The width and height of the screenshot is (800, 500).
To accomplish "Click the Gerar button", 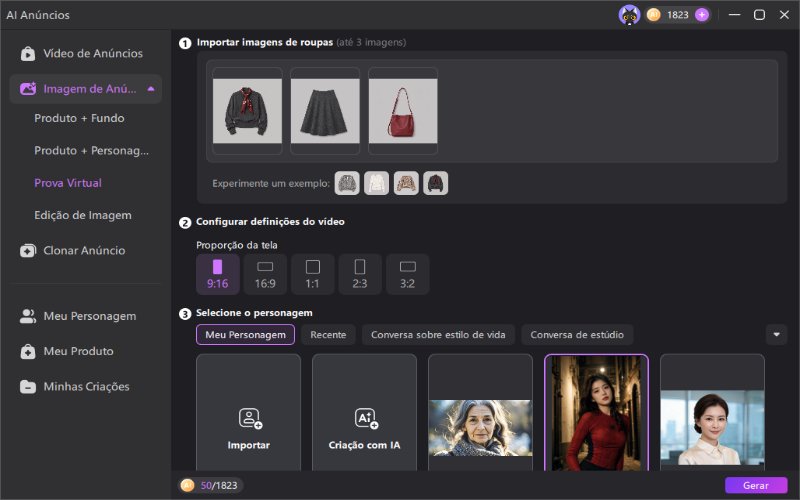I will [756, 485].
